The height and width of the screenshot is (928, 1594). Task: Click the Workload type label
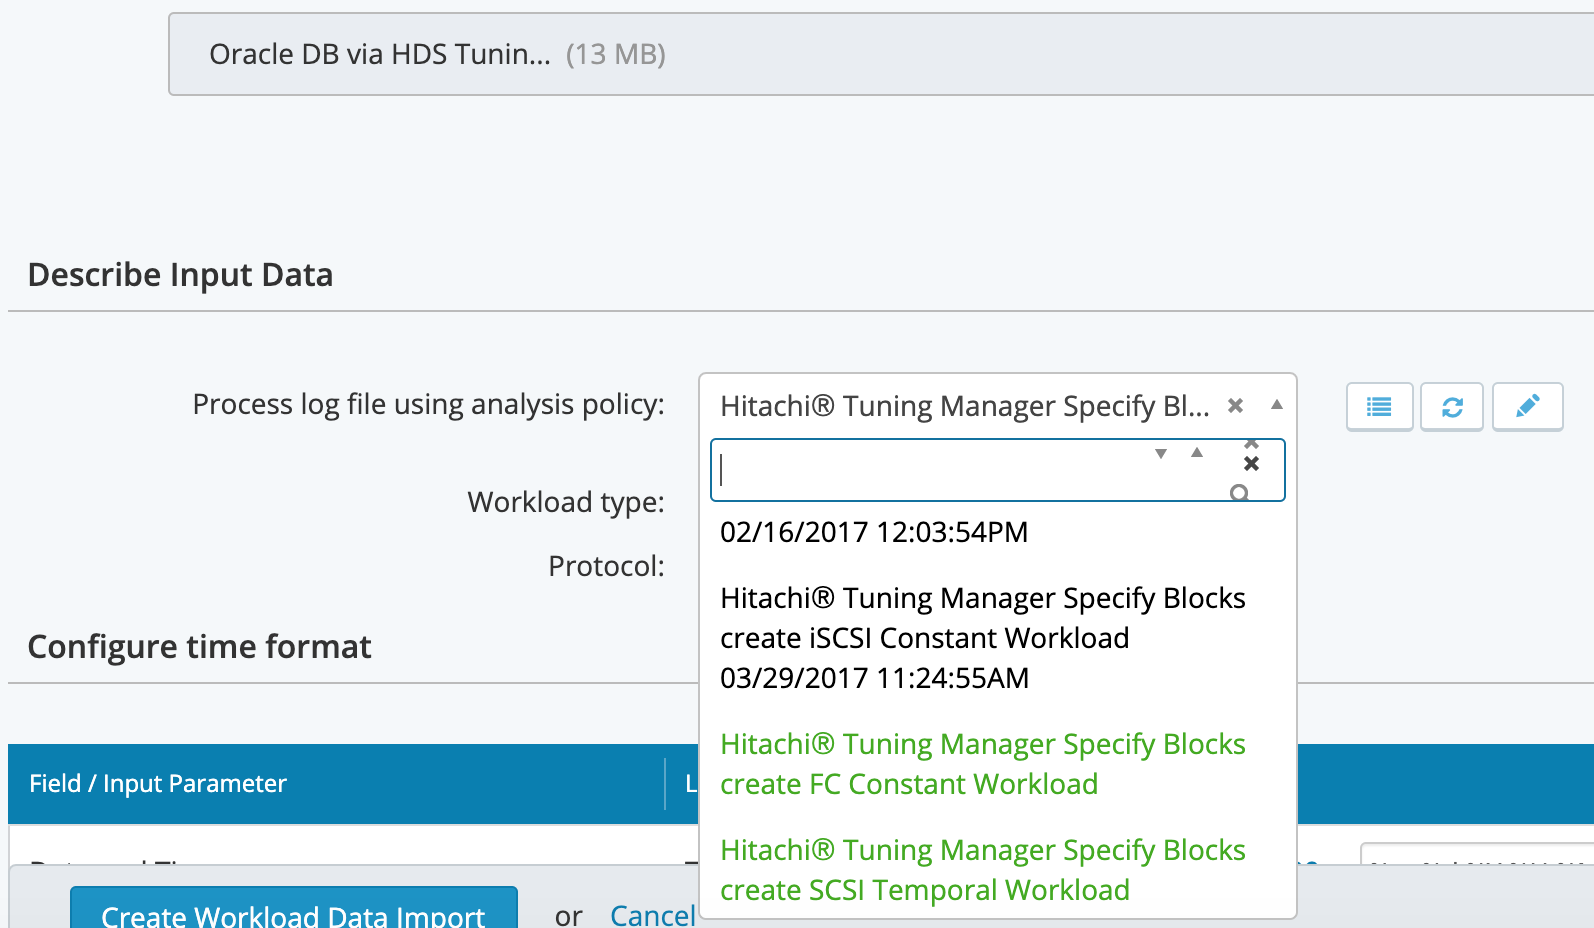click(566, 502)
